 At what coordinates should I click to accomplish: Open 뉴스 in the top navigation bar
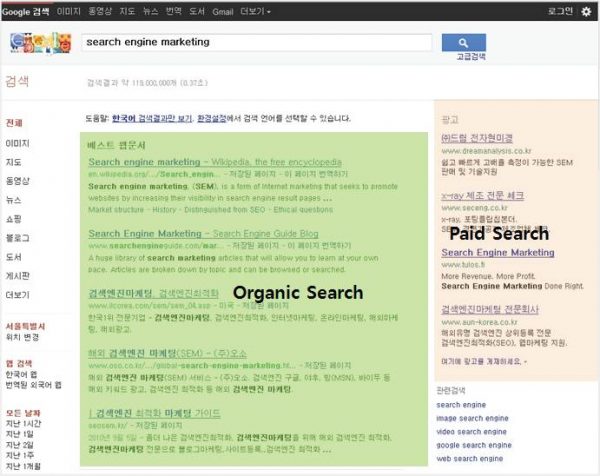[150, 11]
